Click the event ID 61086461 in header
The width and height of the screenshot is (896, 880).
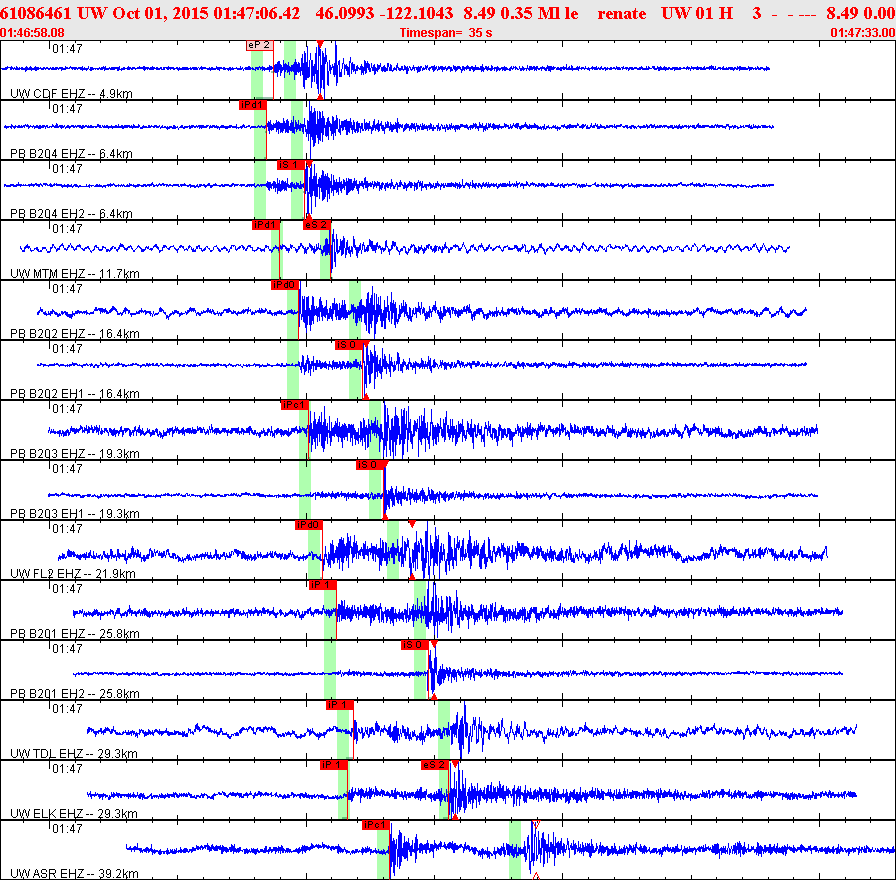coord(36,13)
